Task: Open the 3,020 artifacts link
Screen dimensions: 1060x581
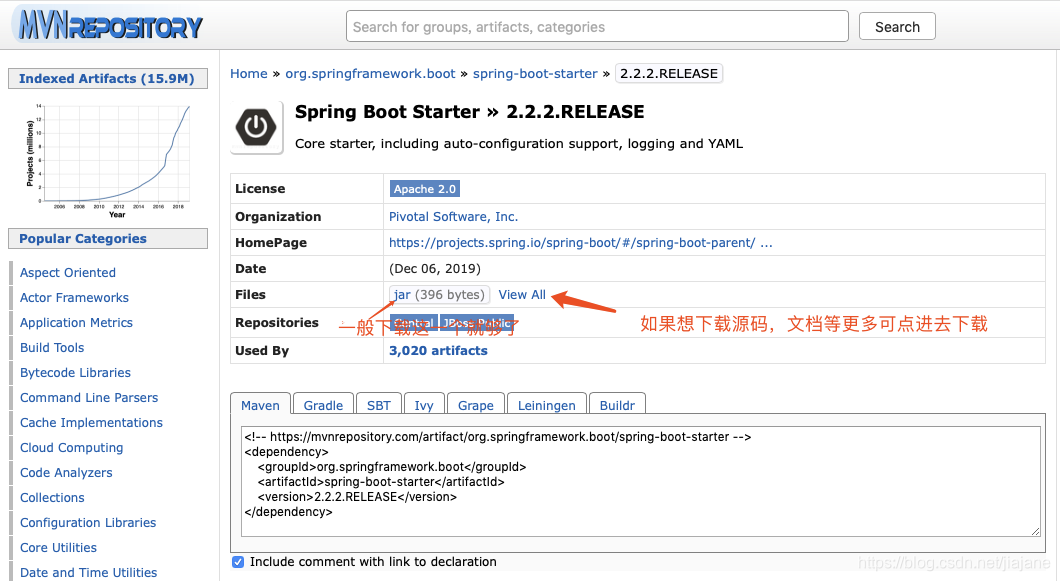Action: pyautogui.click(x=438, y=350)
